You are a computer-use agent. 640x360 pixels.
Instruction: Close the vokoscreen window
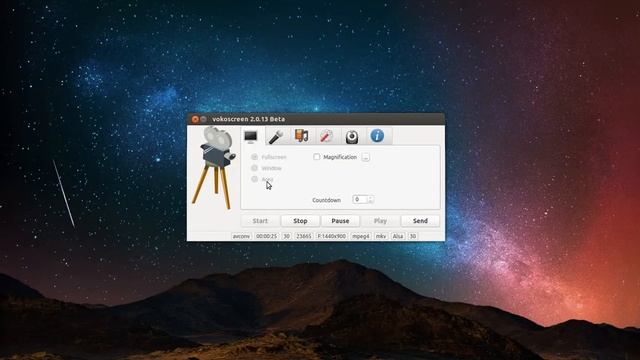(x=195, y=119)
